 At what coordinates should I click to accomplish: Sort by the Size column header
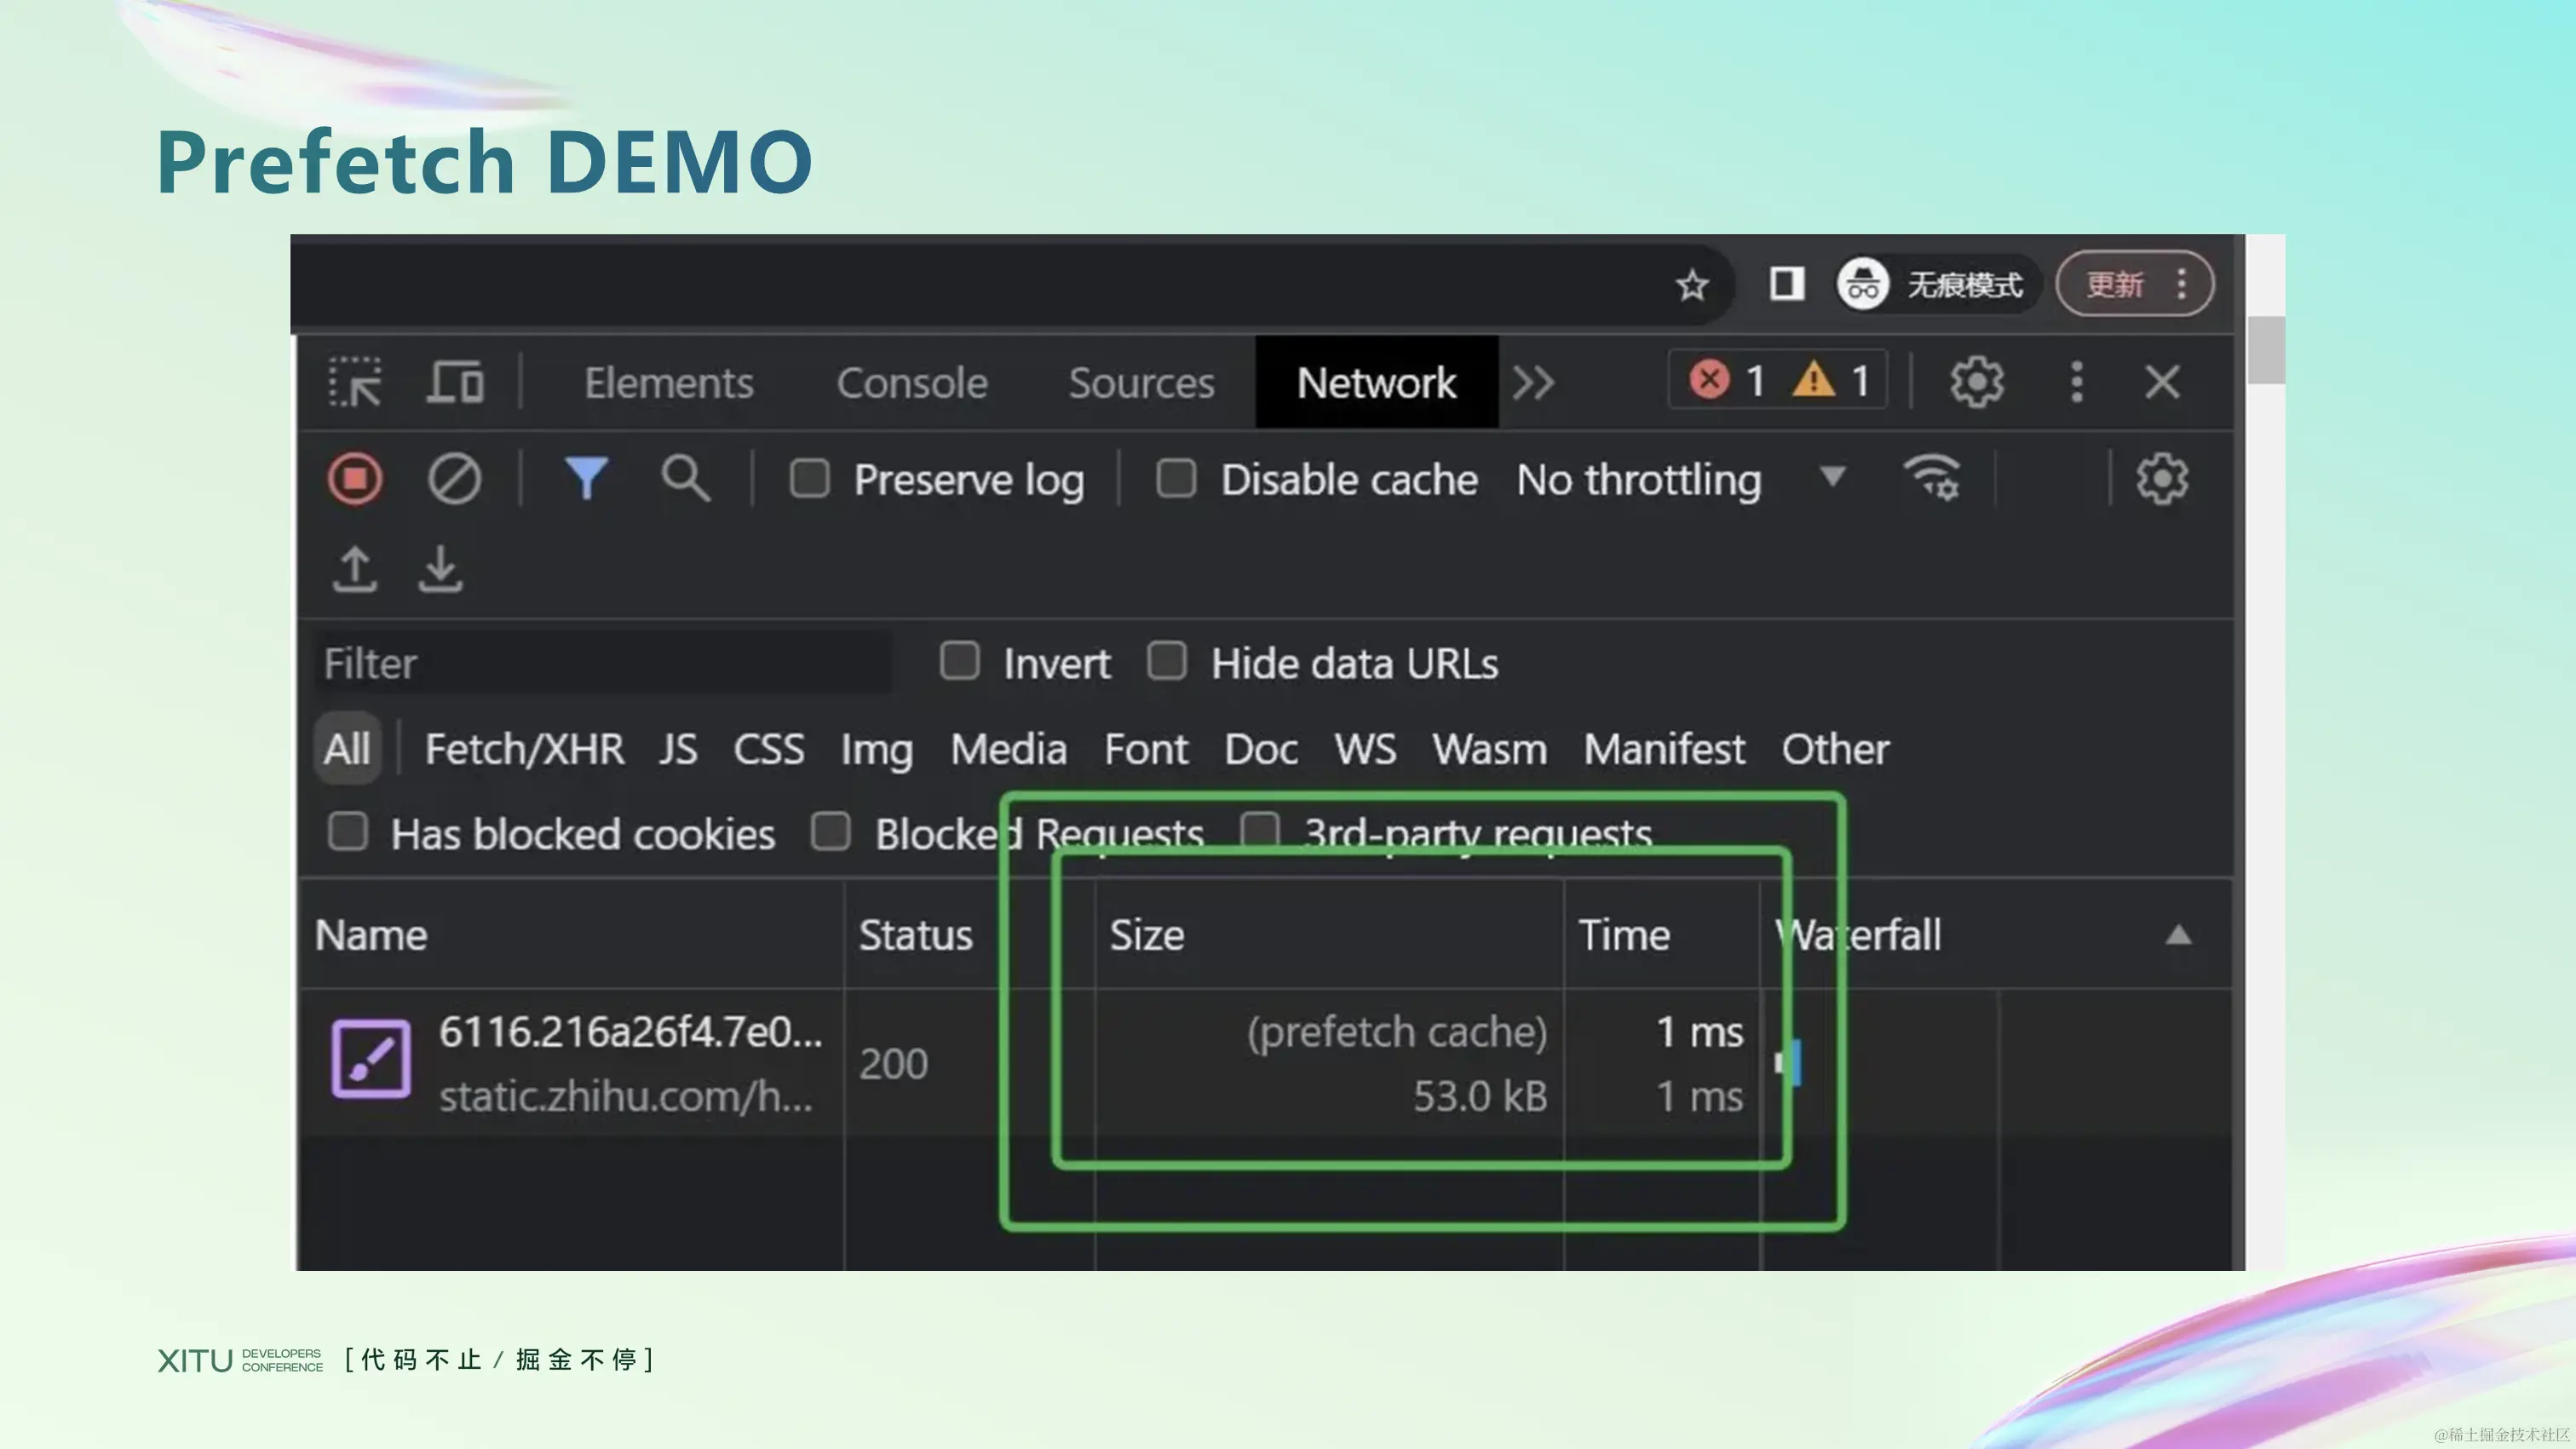pos(1329,936)
